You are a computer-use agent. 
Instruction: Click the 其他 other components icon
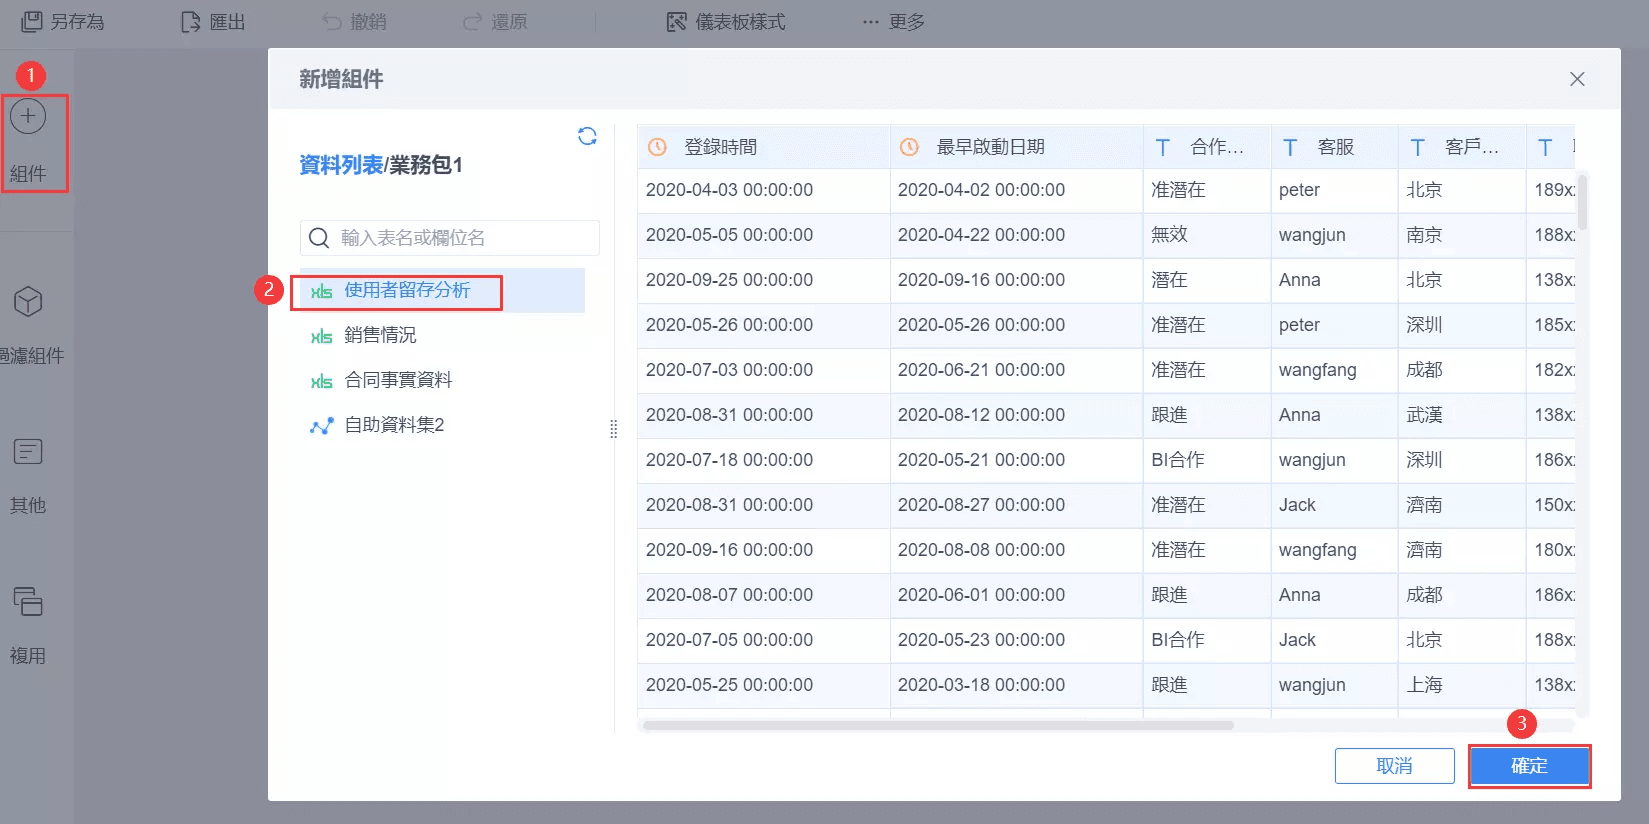click(x=28, y=452)
